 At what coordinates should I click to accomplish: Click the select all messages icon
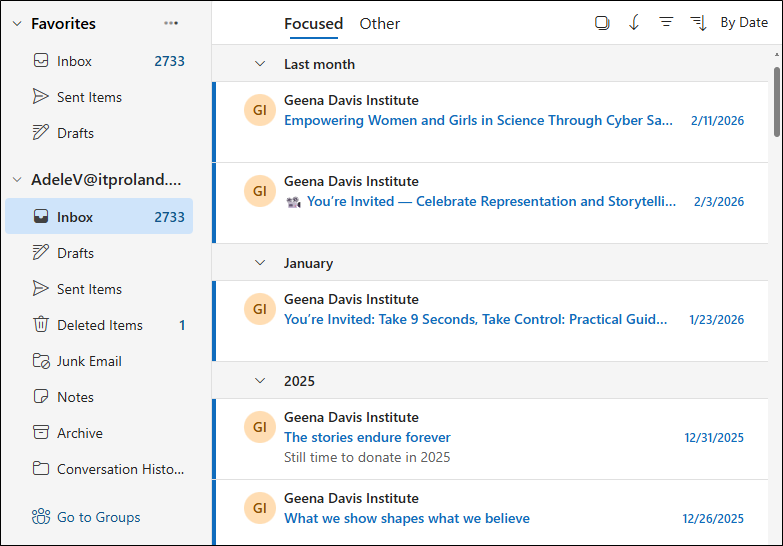click(x=602, y=23)
